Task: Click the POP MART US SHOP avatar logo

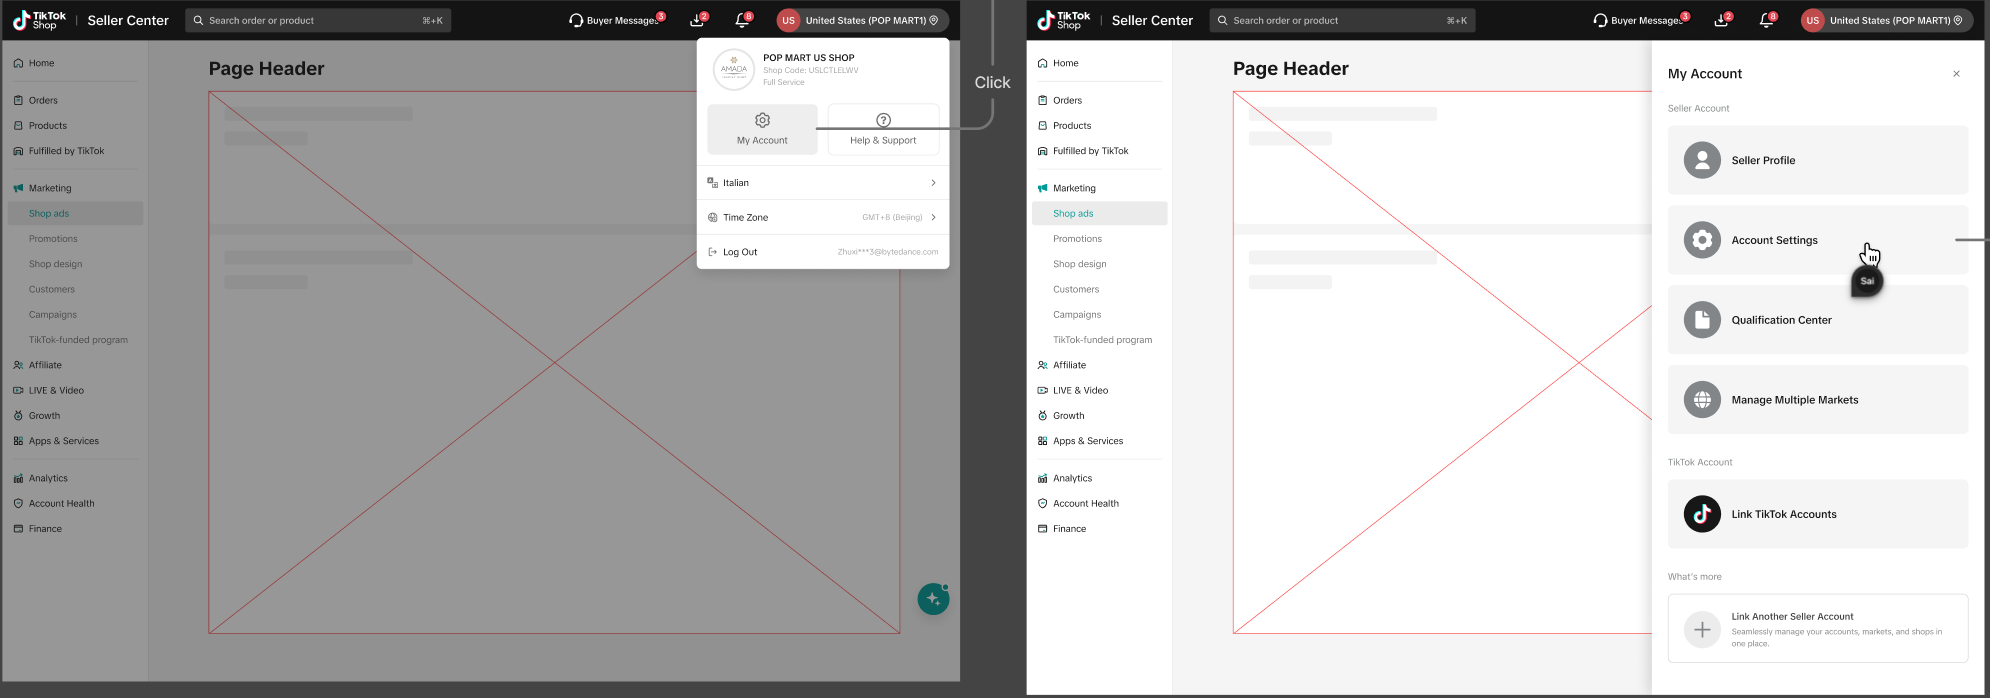Action: click(x=734, y=70)
